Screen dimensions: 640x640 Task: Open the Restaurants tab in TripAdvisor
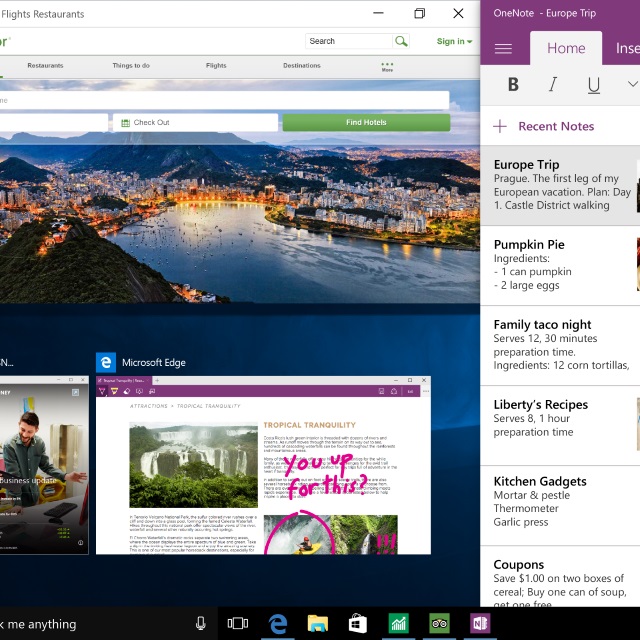[45, 65]
